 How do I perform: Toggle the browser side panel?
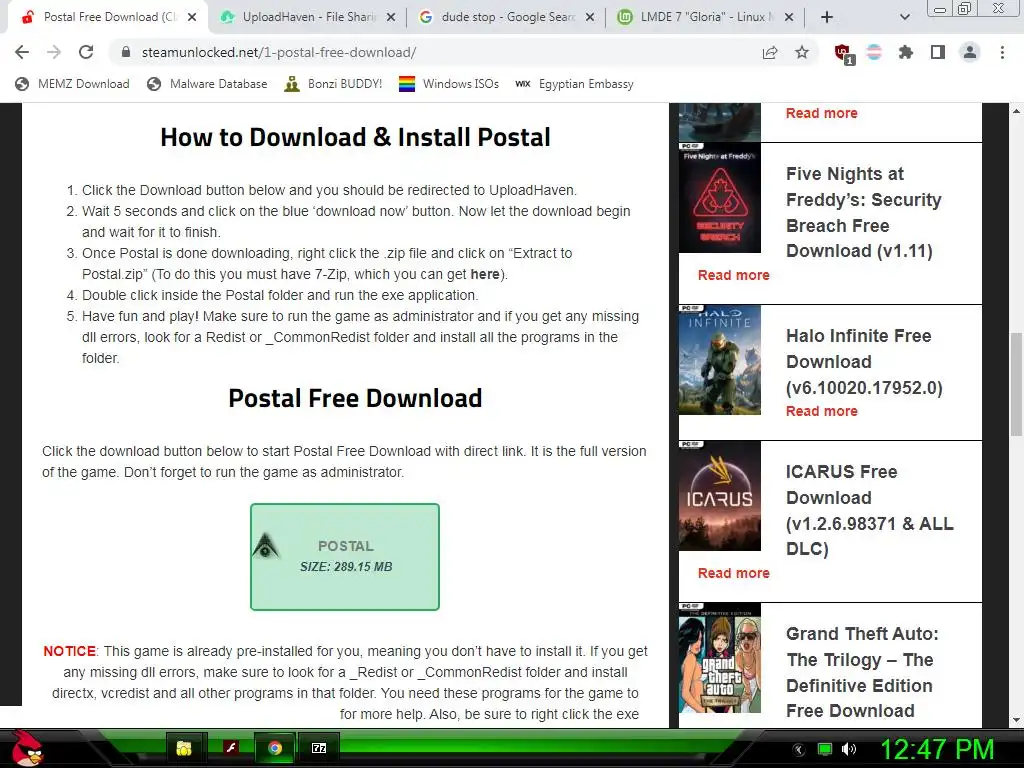pyautogui.click(x=938, y=52)
